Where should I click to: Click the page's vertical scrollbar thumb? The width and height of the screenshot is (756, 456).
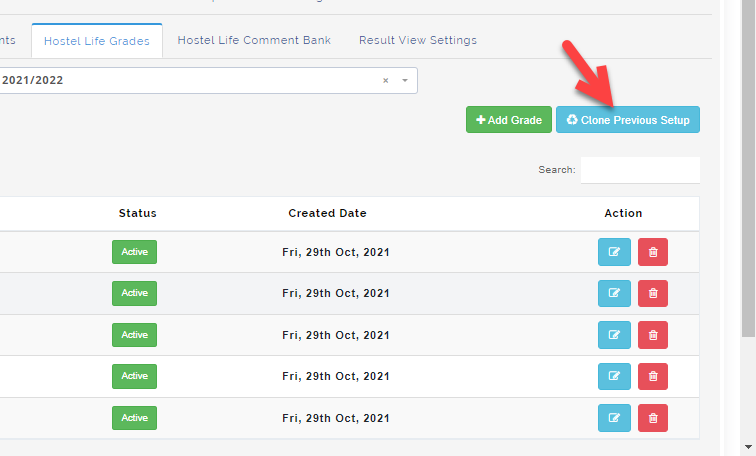coord(748,169)
